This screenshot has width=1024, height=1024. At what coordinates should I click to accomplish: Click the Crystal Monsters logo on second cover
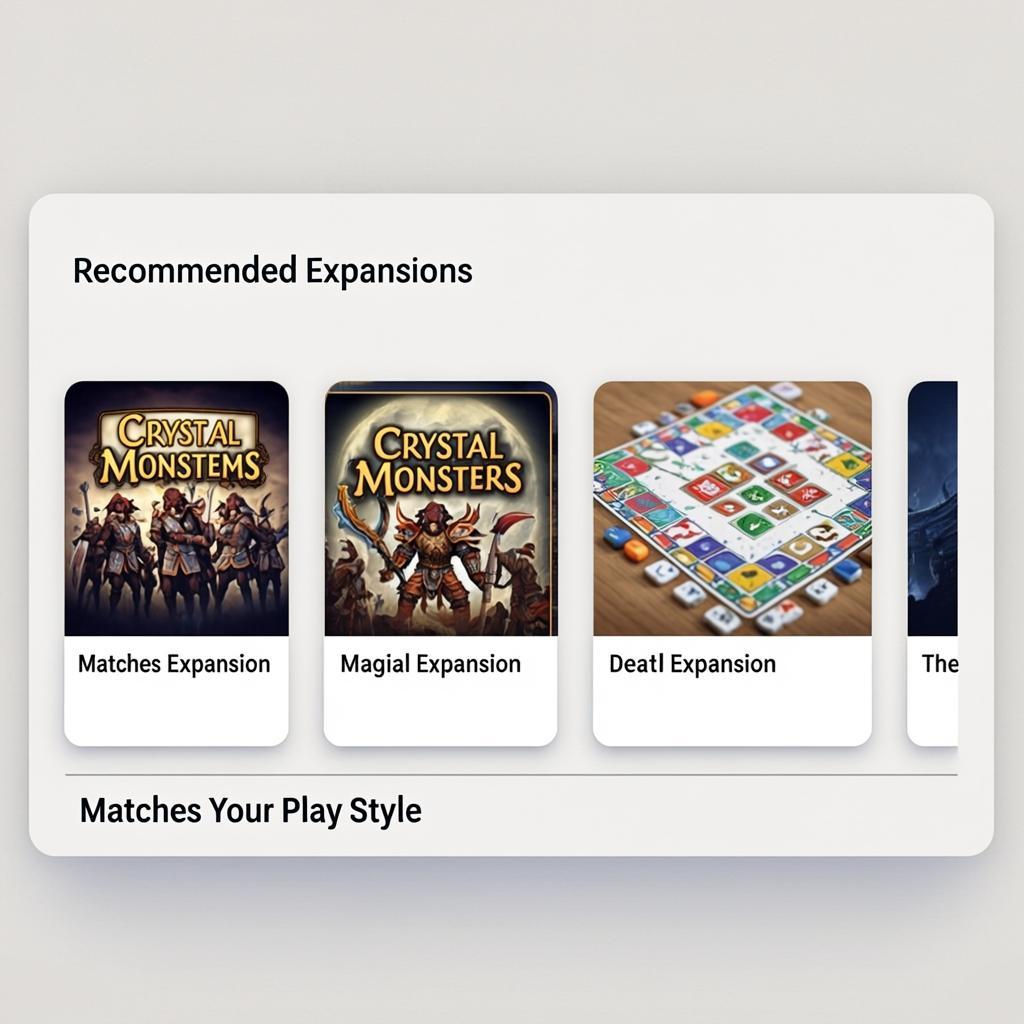(438, 462)
